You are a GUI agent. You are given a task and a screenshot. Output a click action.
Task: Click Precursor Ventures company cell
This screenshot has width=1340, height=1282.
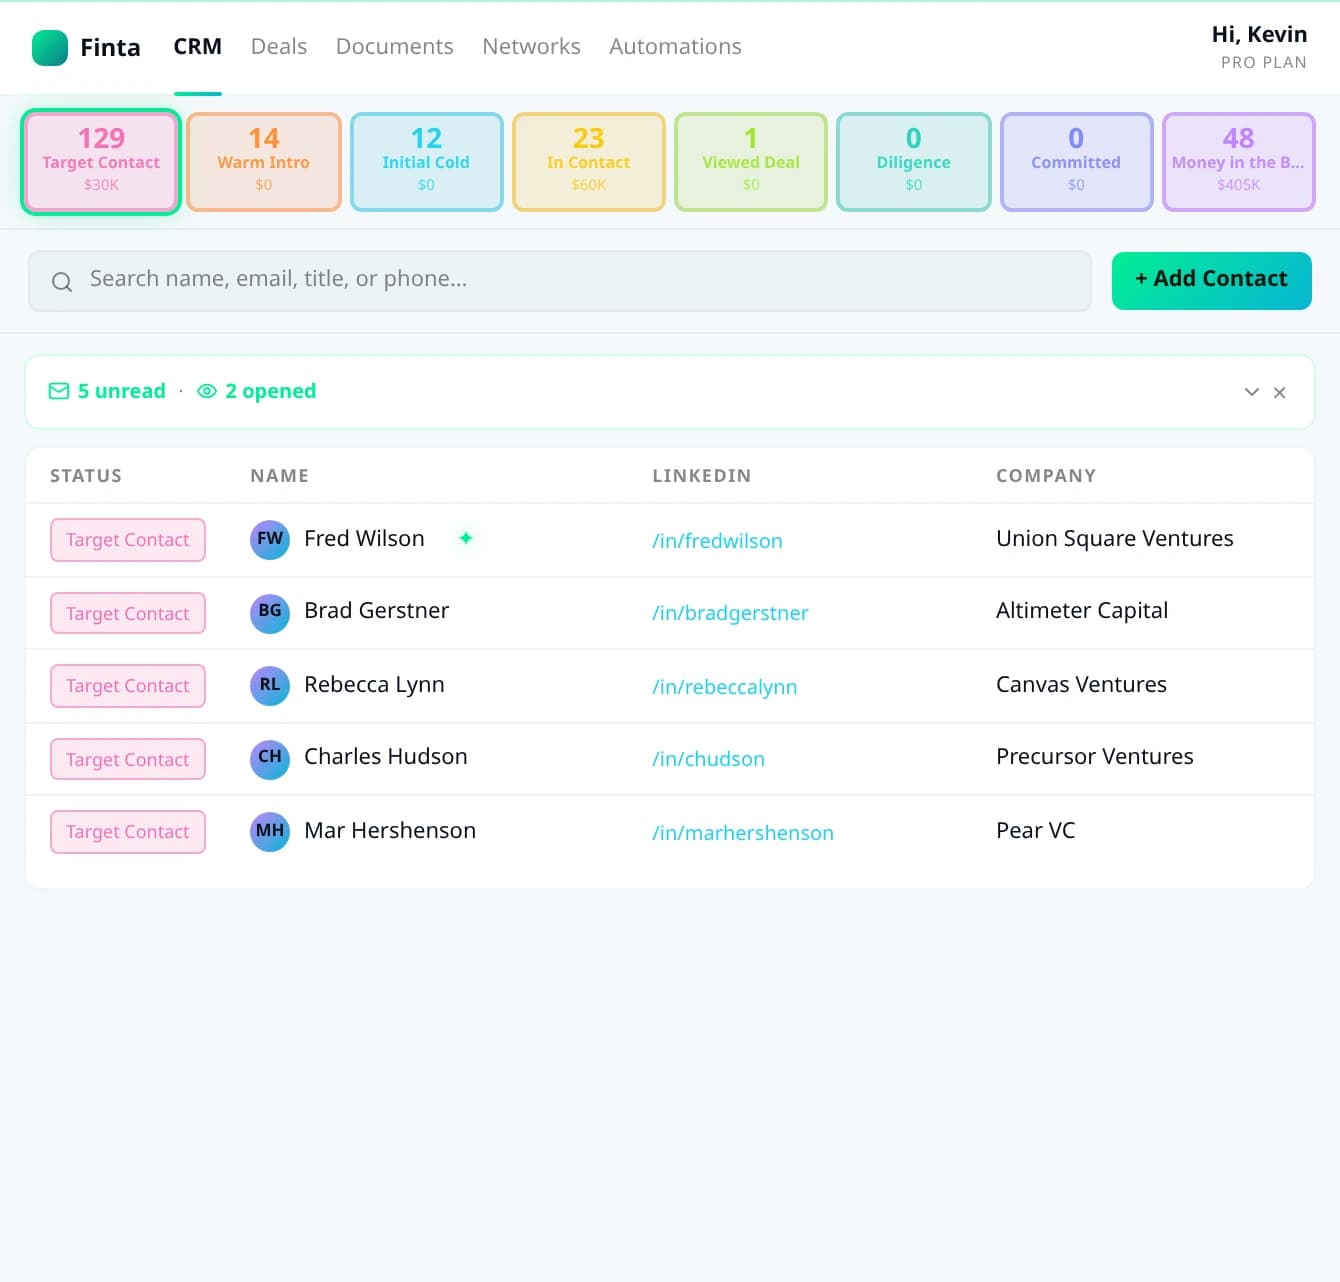1095,757
